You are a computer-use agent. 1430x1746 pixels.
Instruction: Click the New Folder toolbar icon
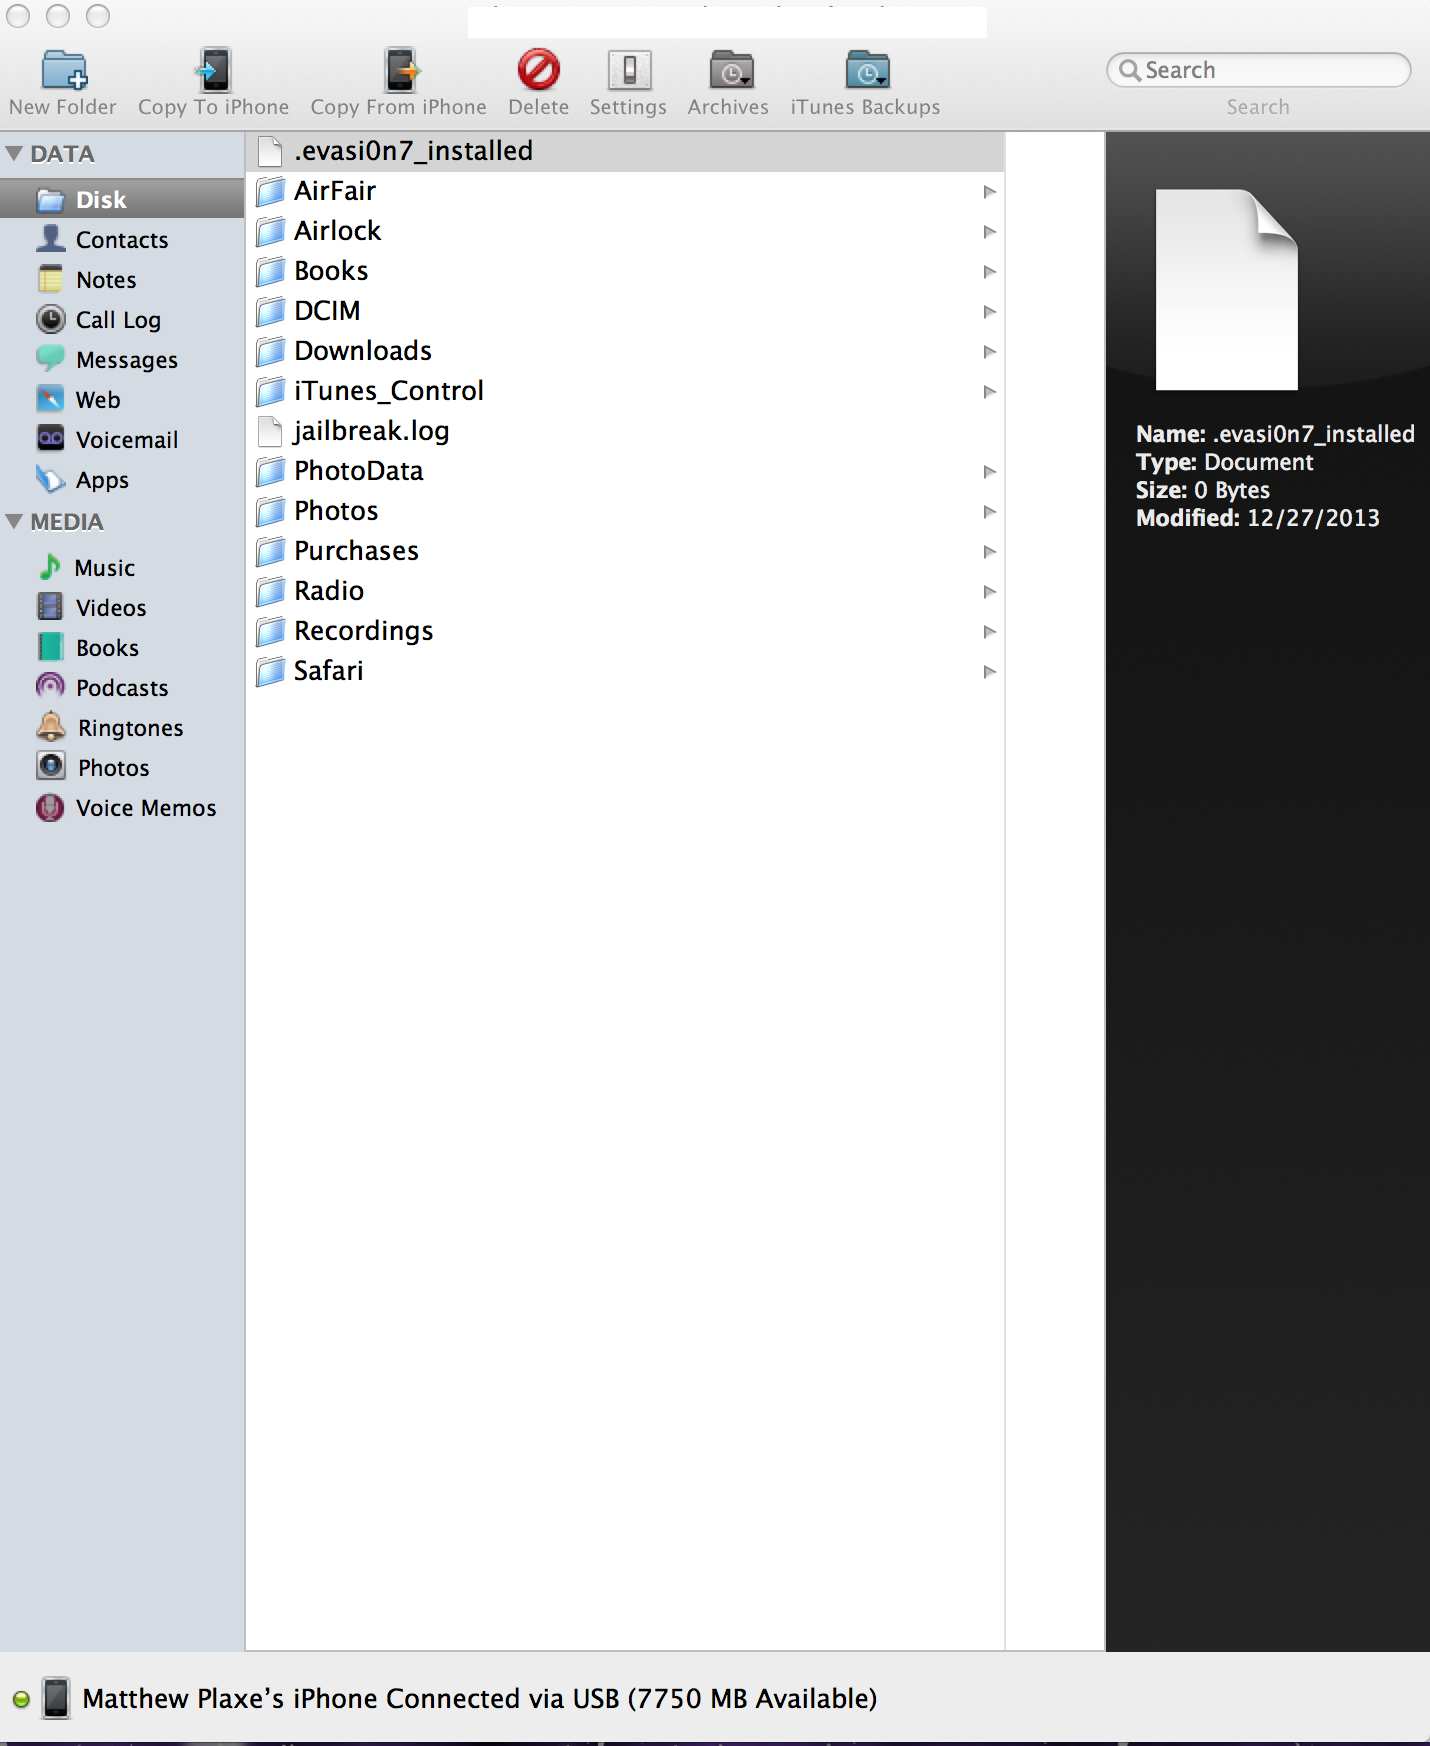[x=65, y=70]
